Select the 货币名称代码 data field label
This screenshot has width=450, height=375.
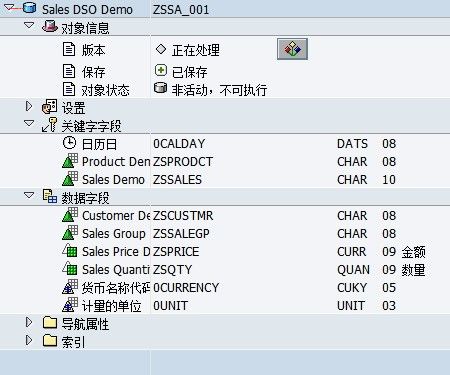[116, 288]
